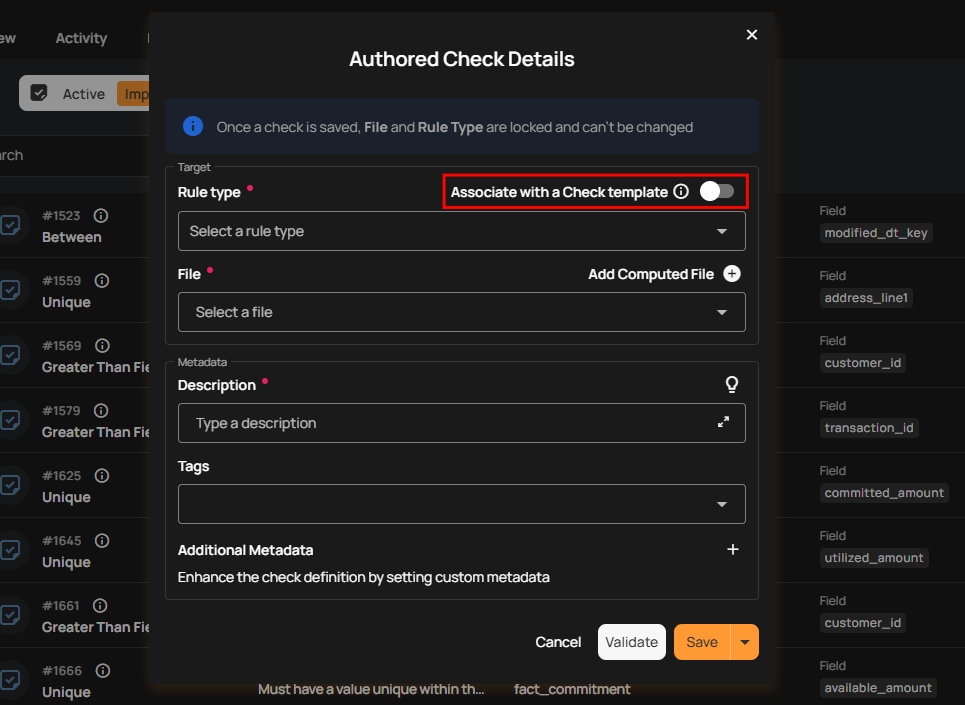Expand the description field with arrows icon
Viewport: 965px width, 705px height.
(x=723, y=423)
